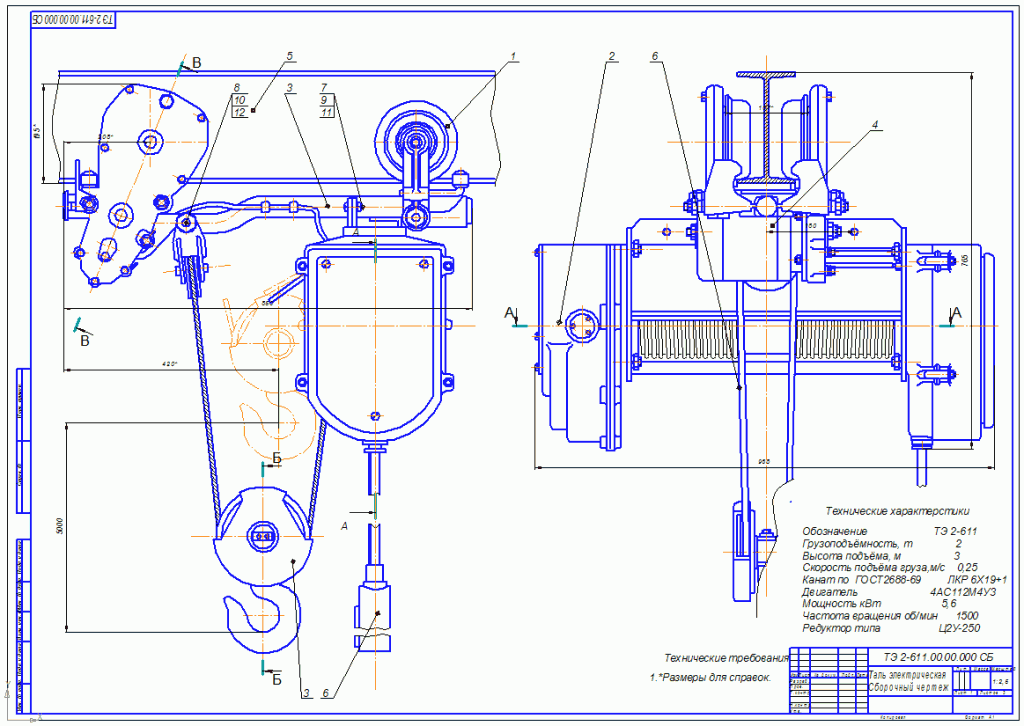1024x726 pixels.
Task: Click the "Обозначение" specification label
Action: tap(835, 531)
